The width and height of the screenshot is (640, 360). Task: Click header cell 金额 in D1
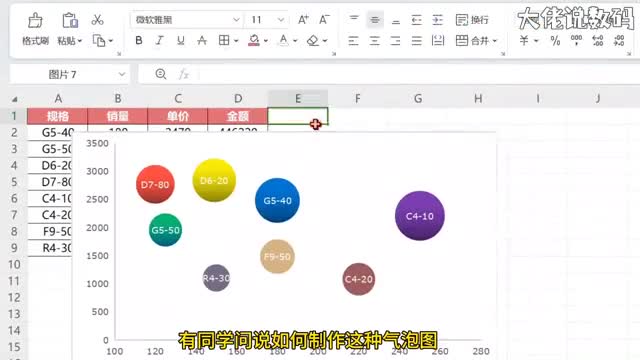pos(238,116)
